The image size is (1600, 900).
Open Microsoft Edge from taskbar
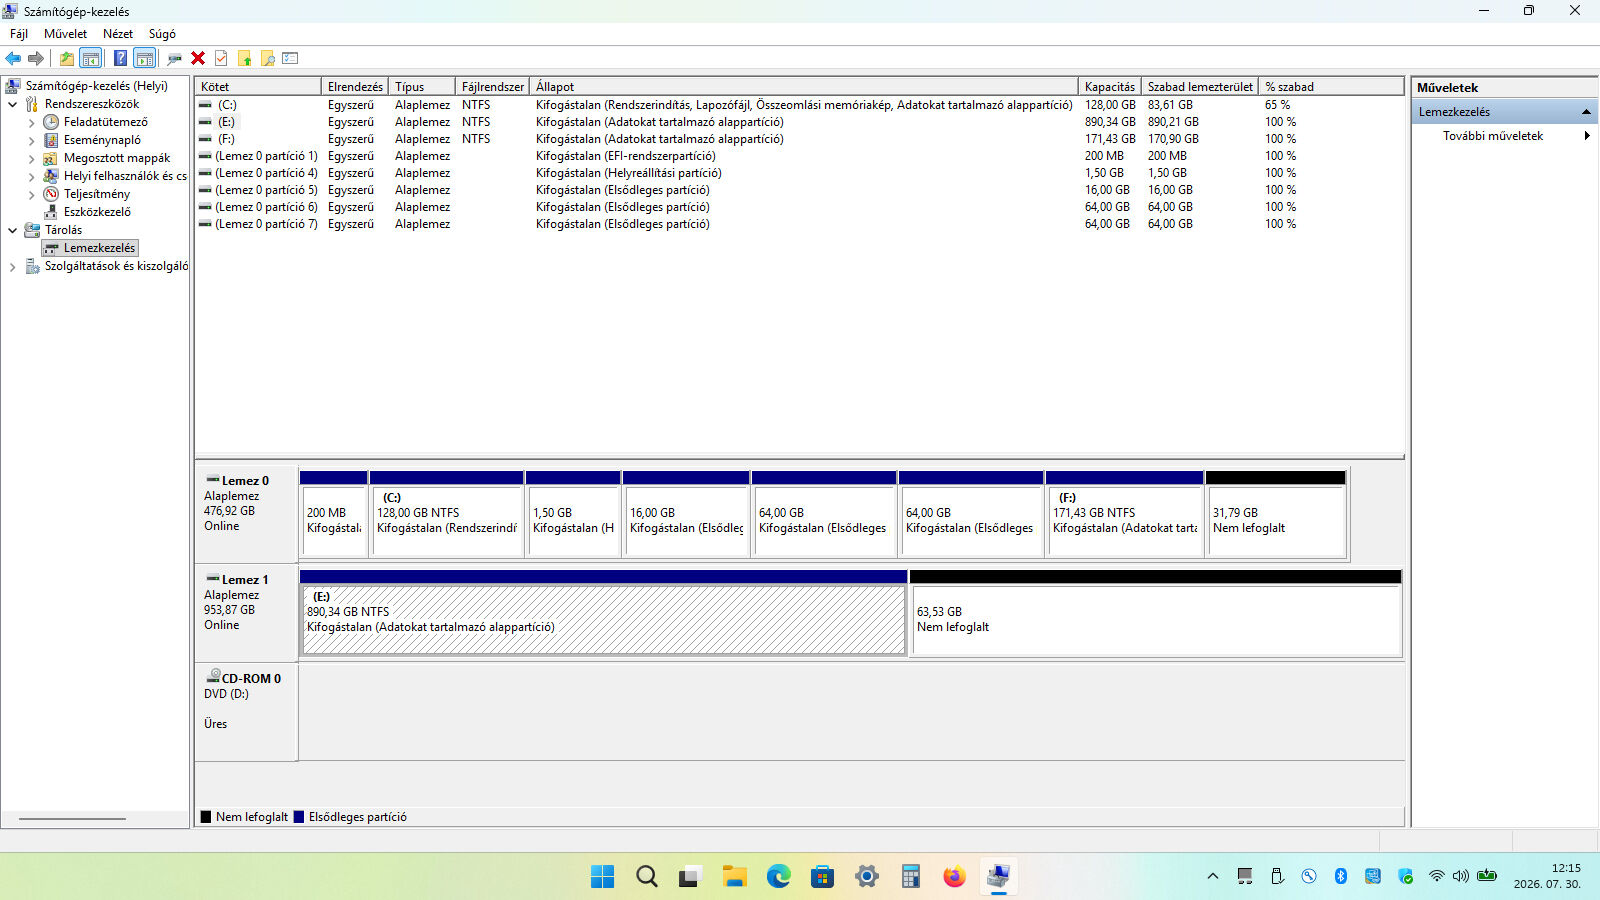point(779,877)
